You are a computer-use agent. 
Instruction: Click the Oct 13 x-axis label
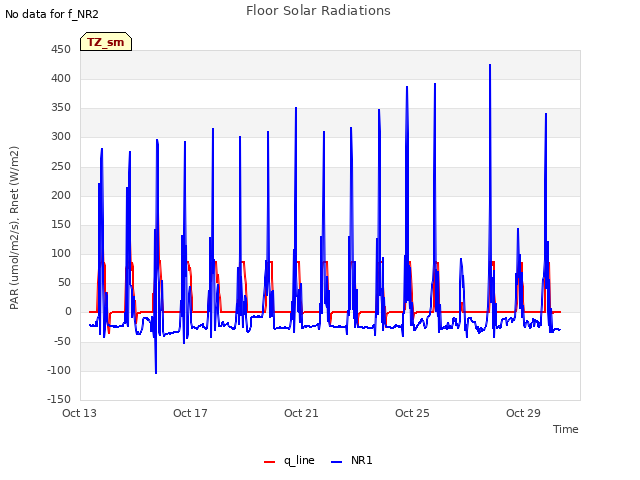tap(79, 413)
